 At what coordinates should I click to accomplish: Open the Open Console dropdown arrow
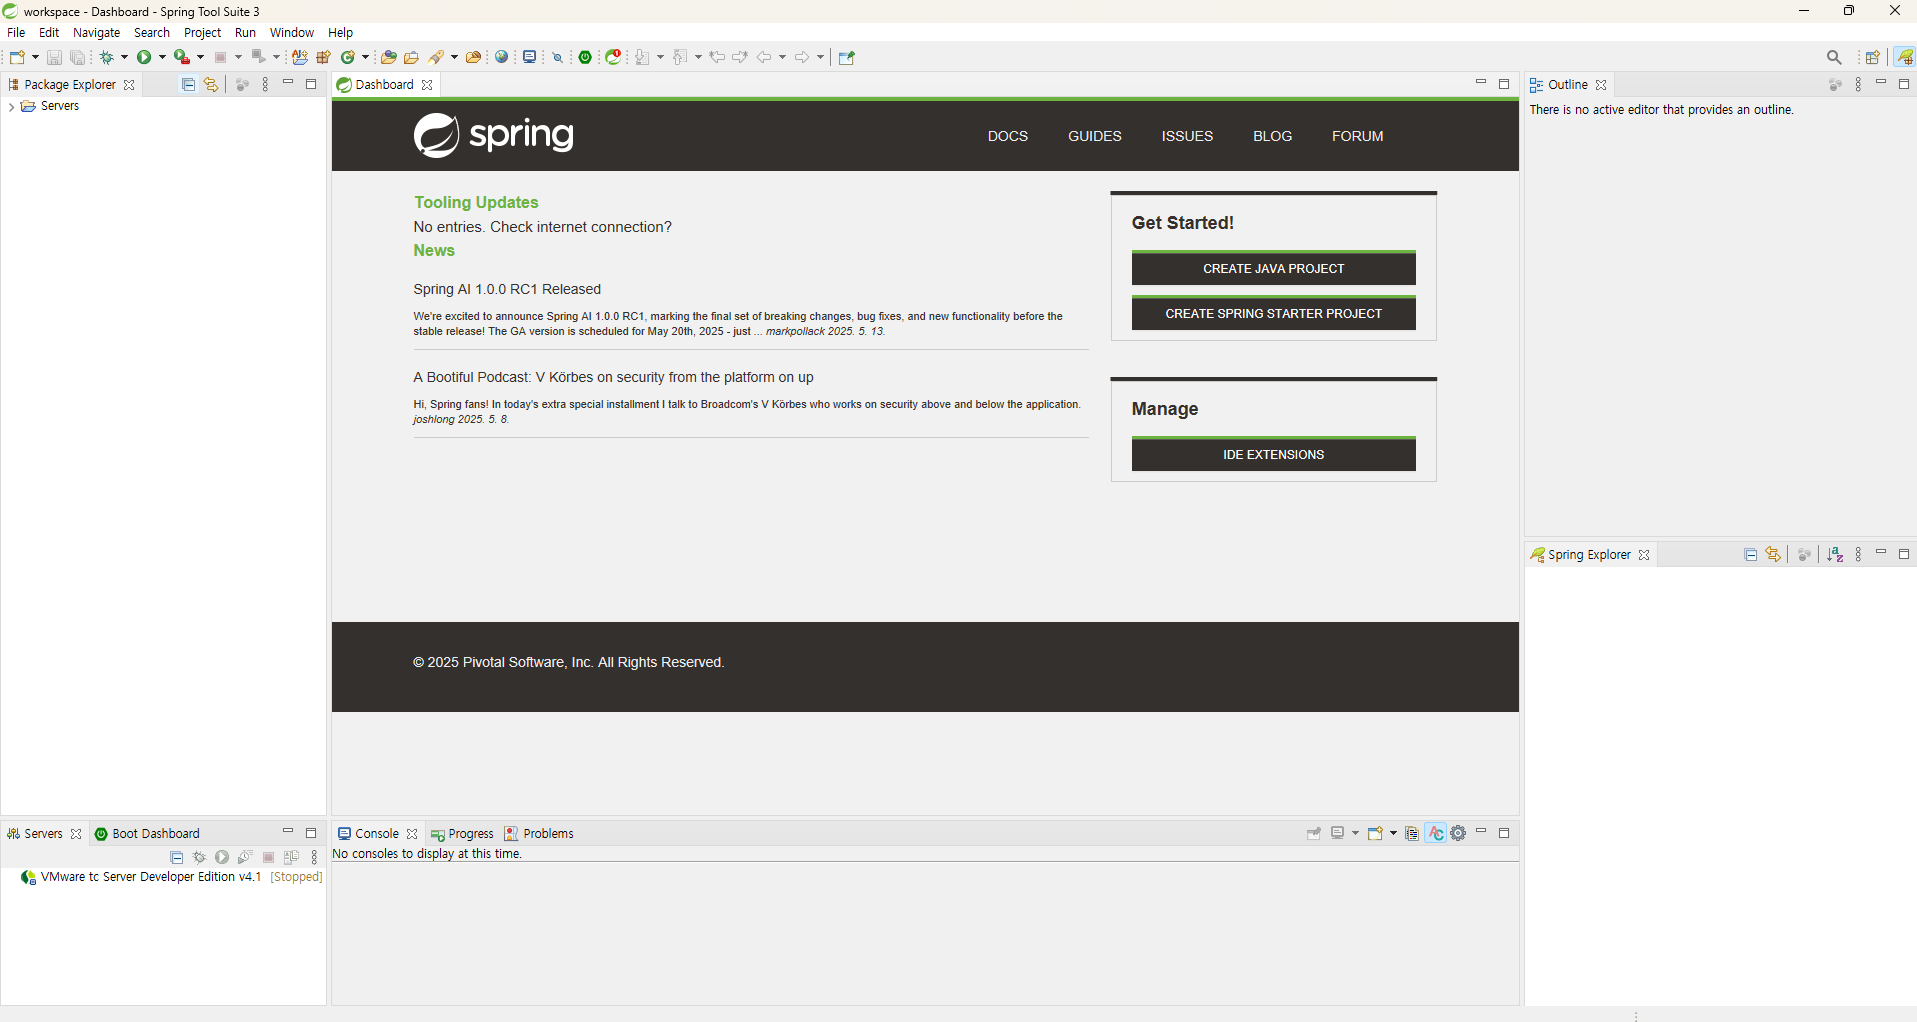[x=1393, y=833]
